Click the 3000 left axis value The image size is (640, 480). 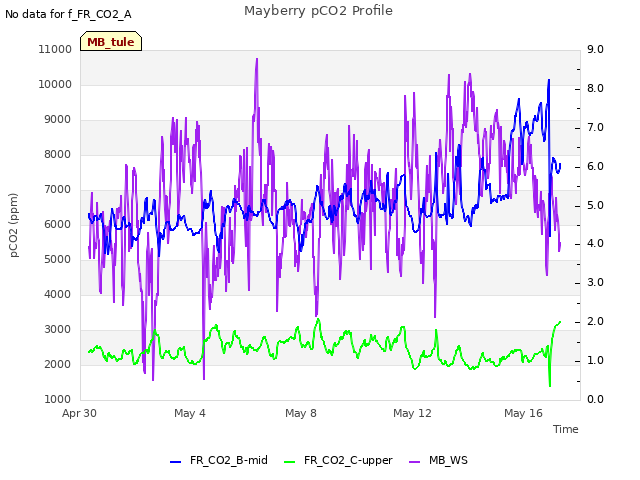coord(58,329)
